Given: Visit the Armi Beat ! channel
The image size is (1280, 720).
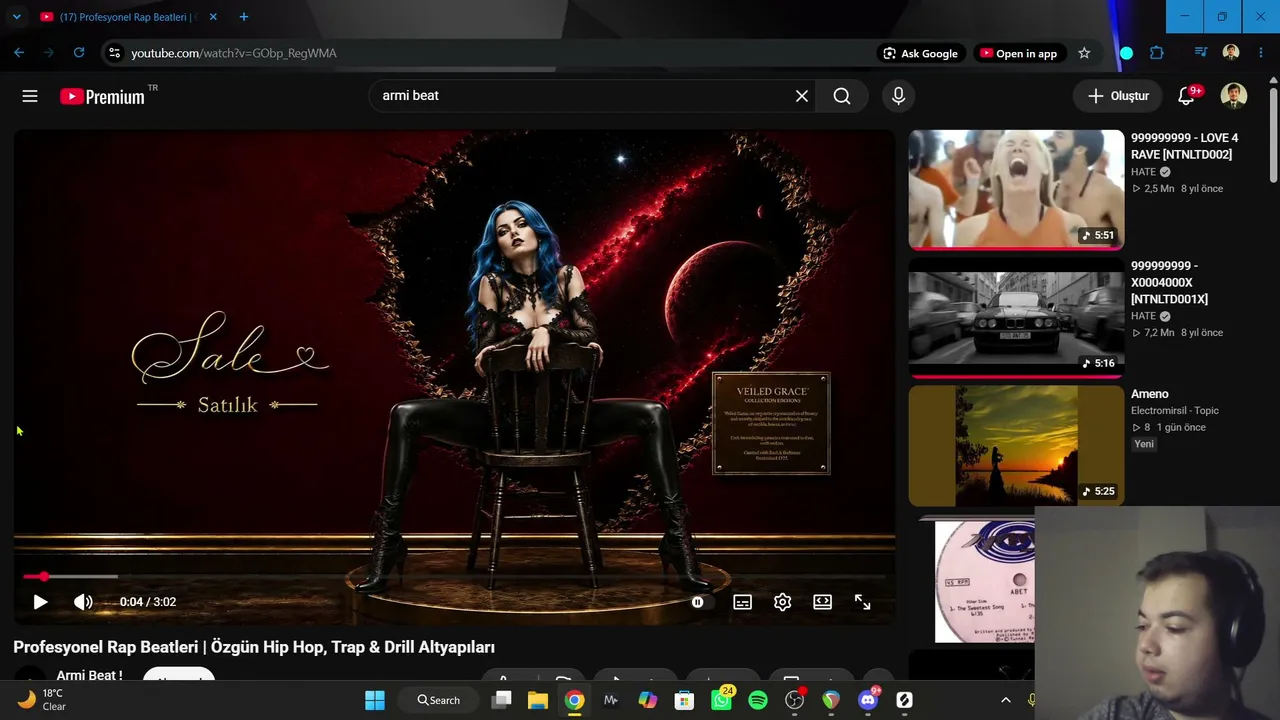Looking at the screenshot, I should tap(89, 676).
